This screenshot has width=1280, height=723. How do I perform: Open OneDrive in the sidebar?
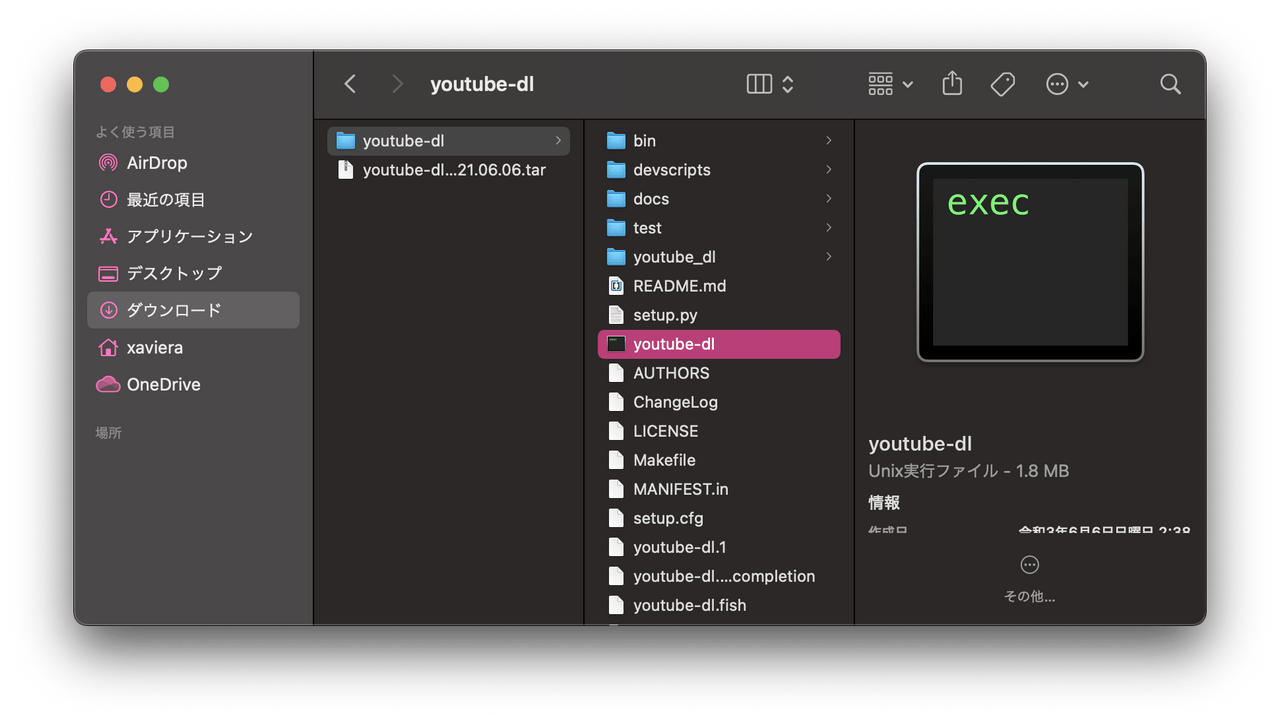point(193,384)
